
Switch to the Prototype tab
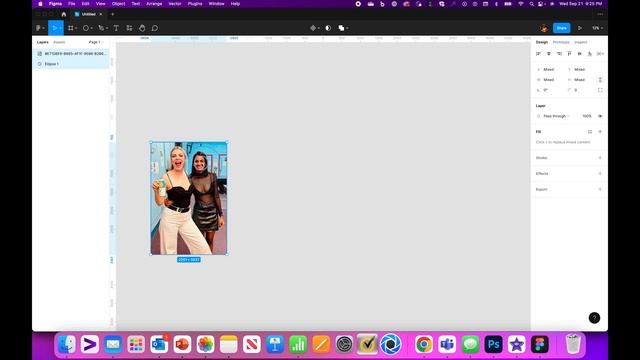(x=561, y=42)
